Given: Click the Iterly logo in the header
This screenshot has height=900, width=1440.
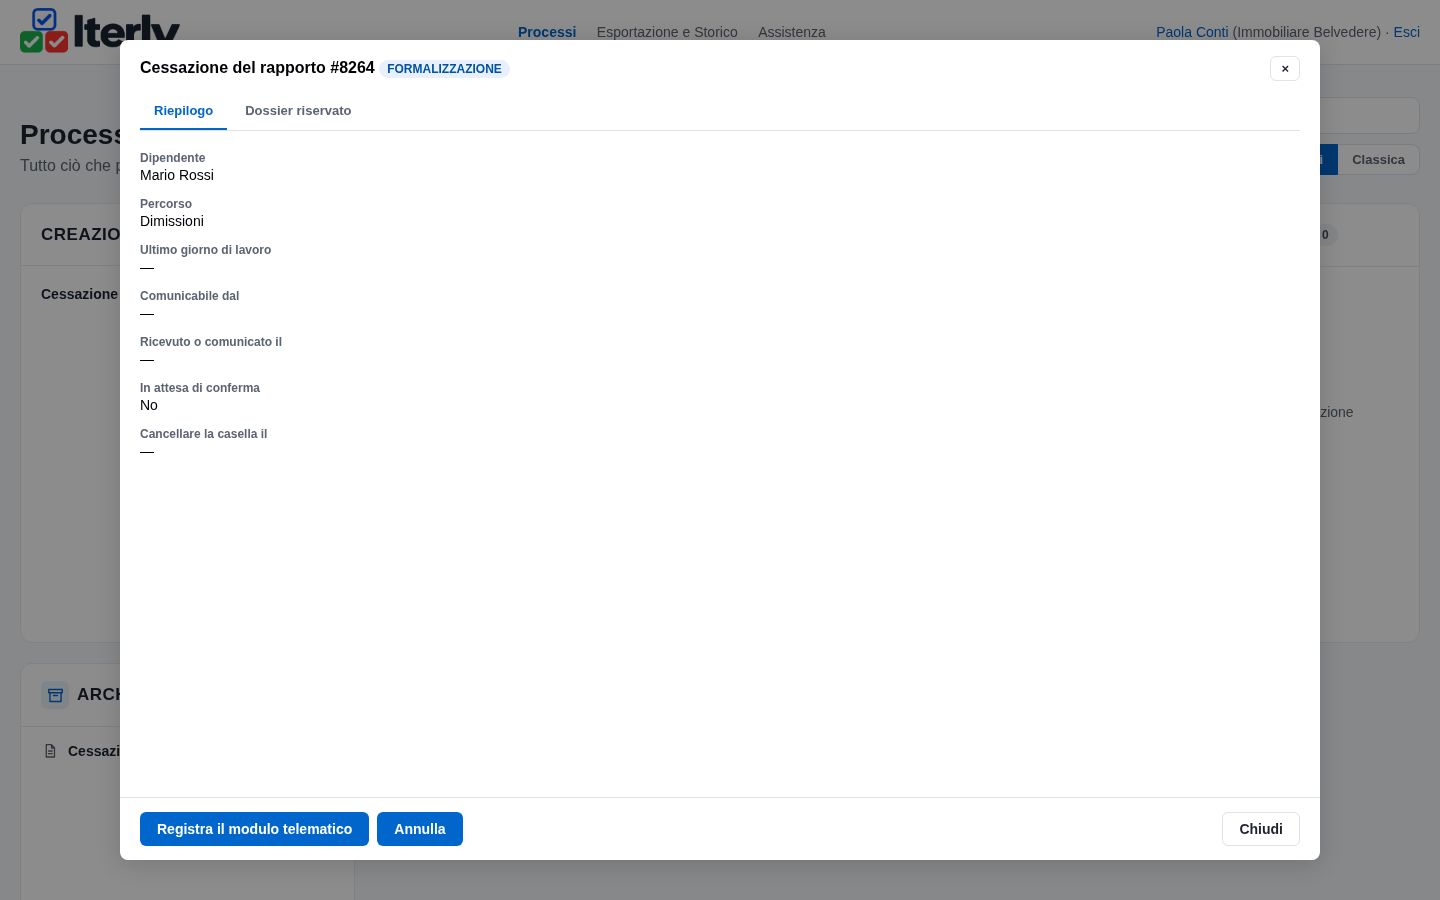Looking at the screenshot, I should [x=100, y=30].
